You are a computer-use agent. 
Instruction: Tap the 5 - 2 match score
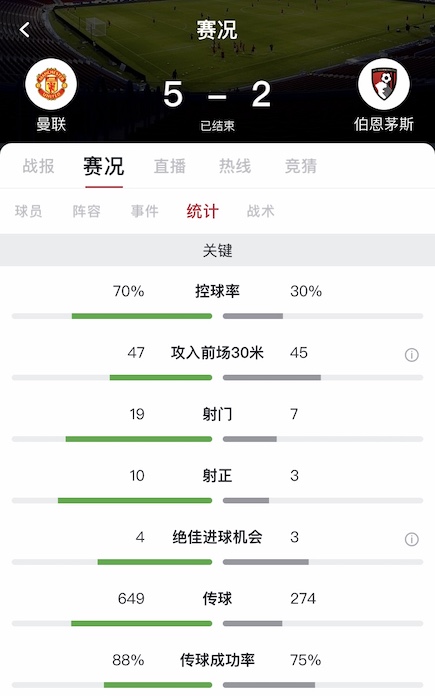[217, 94]
